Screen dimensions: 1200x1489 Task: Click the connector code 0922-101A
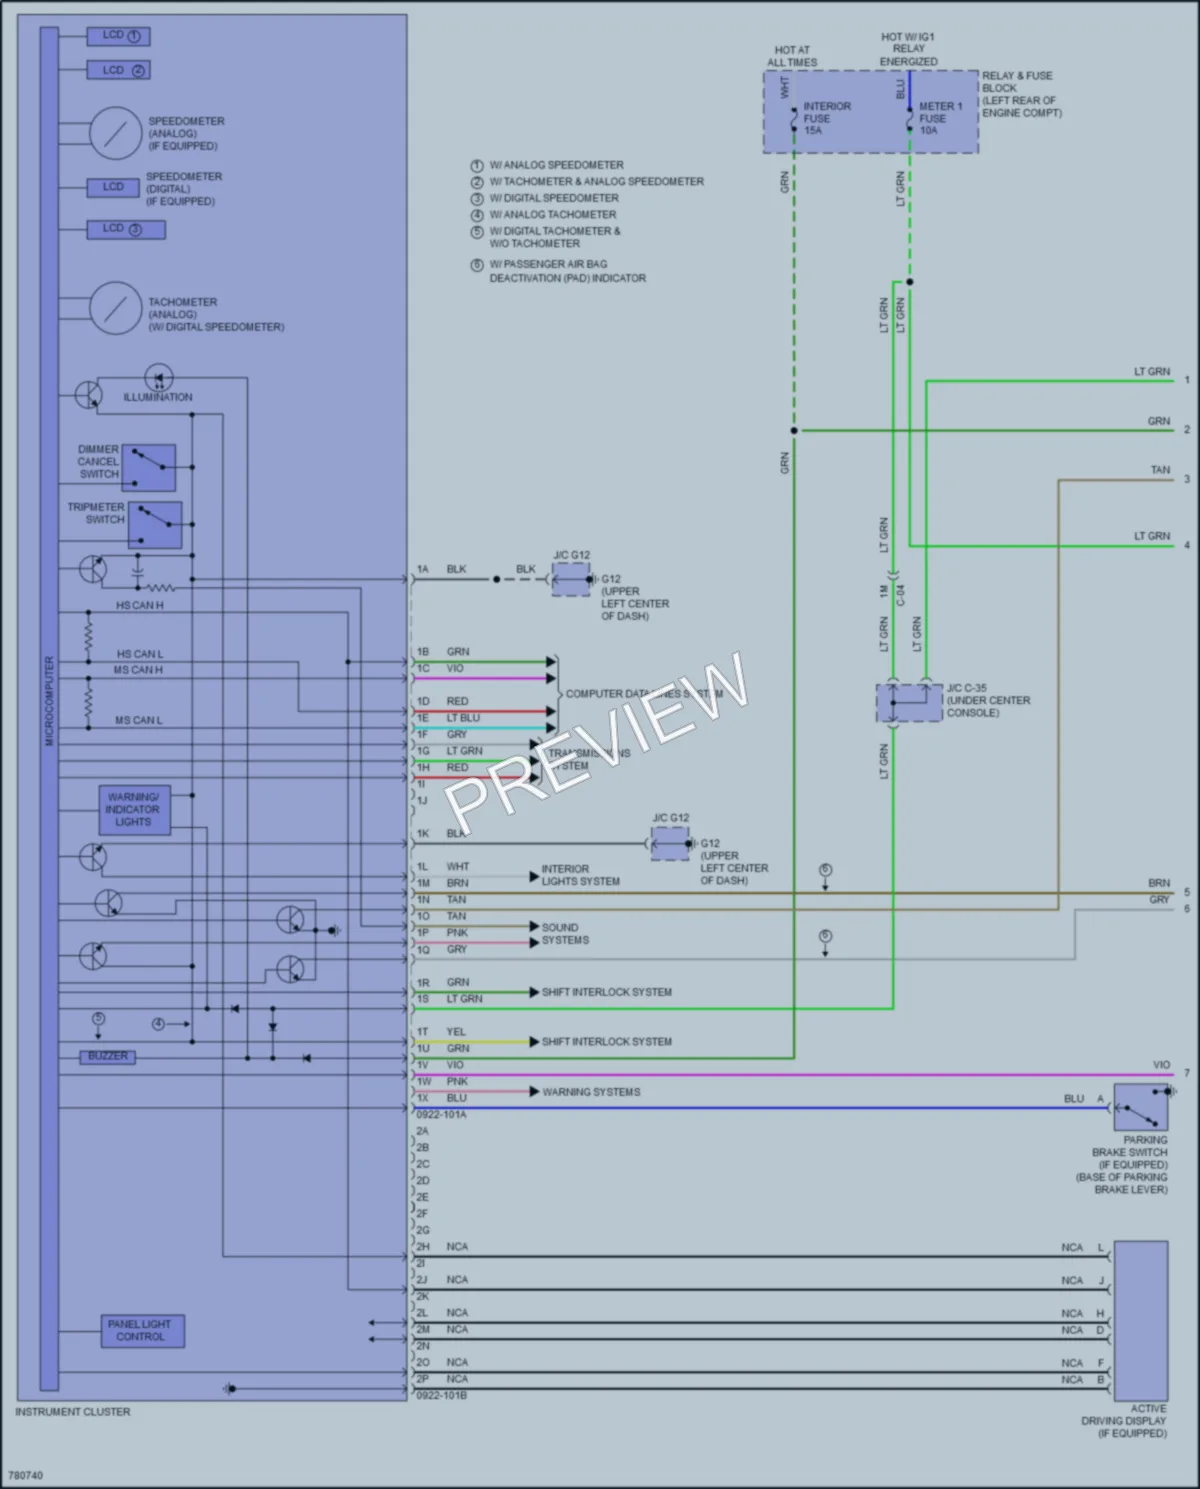coord(441,1114)
